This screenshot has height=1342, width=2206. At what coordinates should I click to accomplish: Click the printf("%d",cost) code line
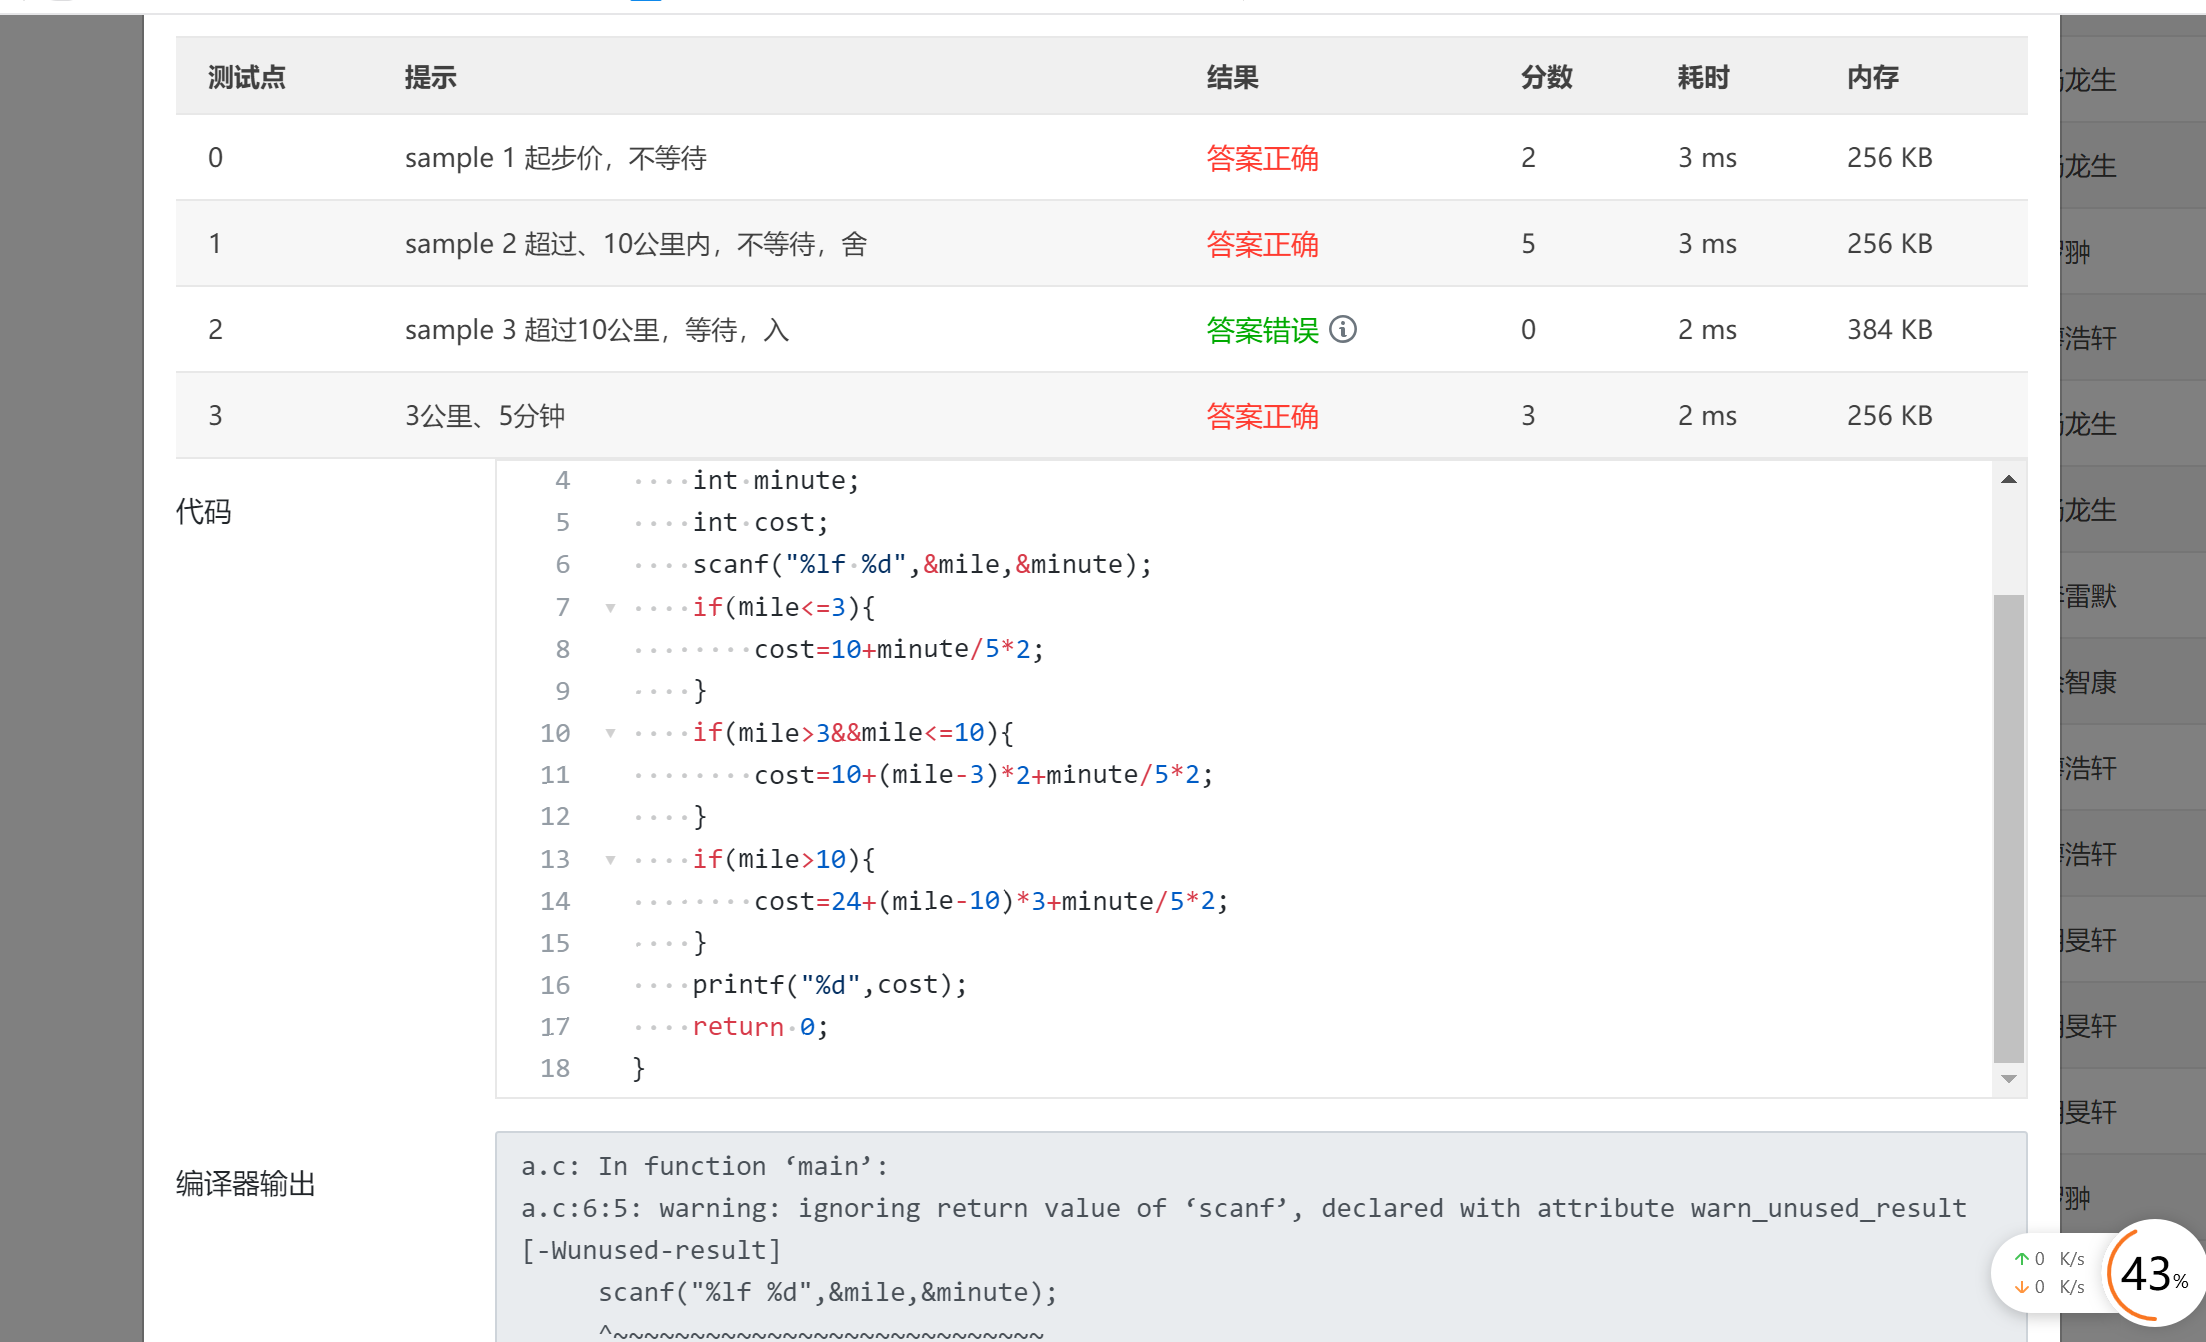830,985
